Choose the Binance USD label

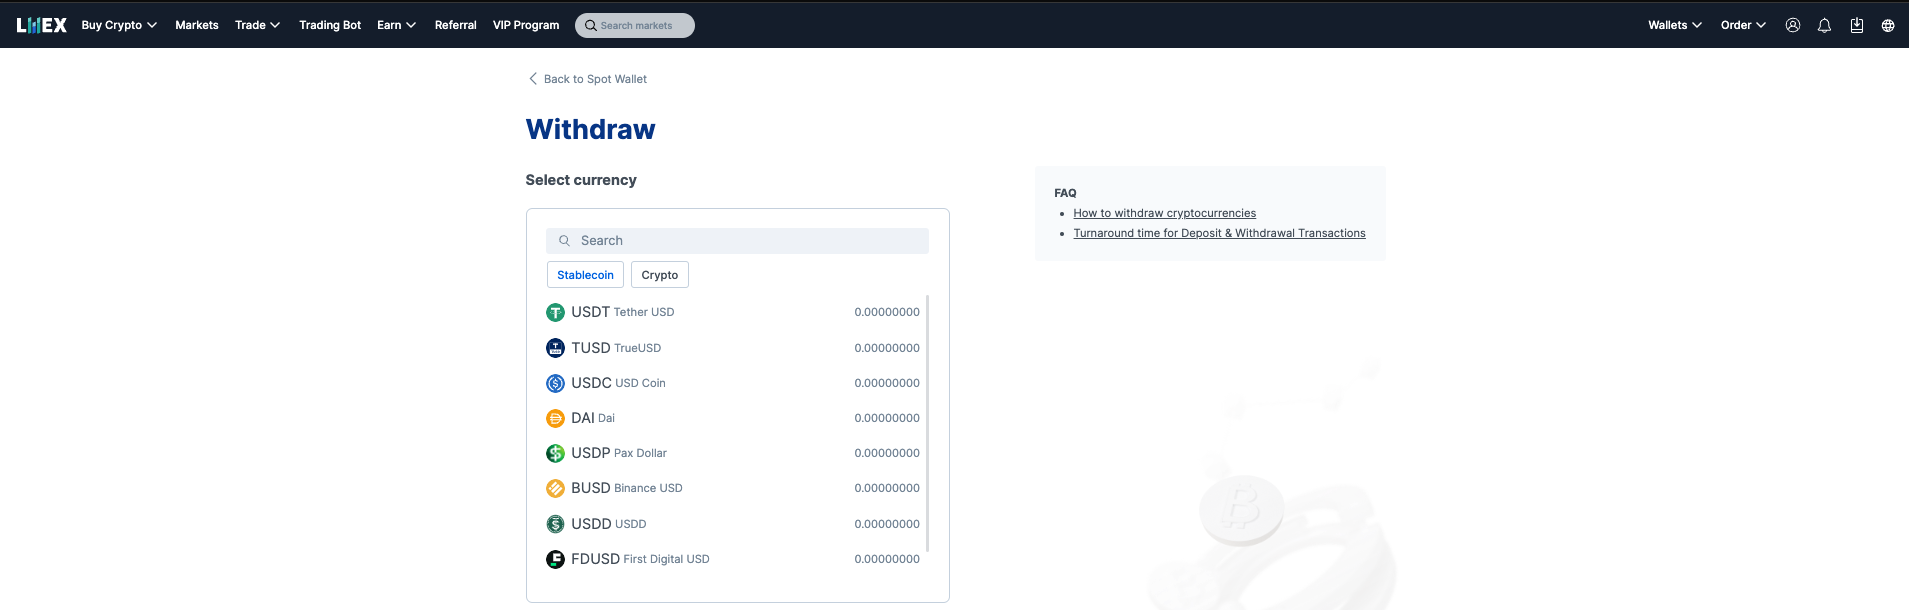648,488
